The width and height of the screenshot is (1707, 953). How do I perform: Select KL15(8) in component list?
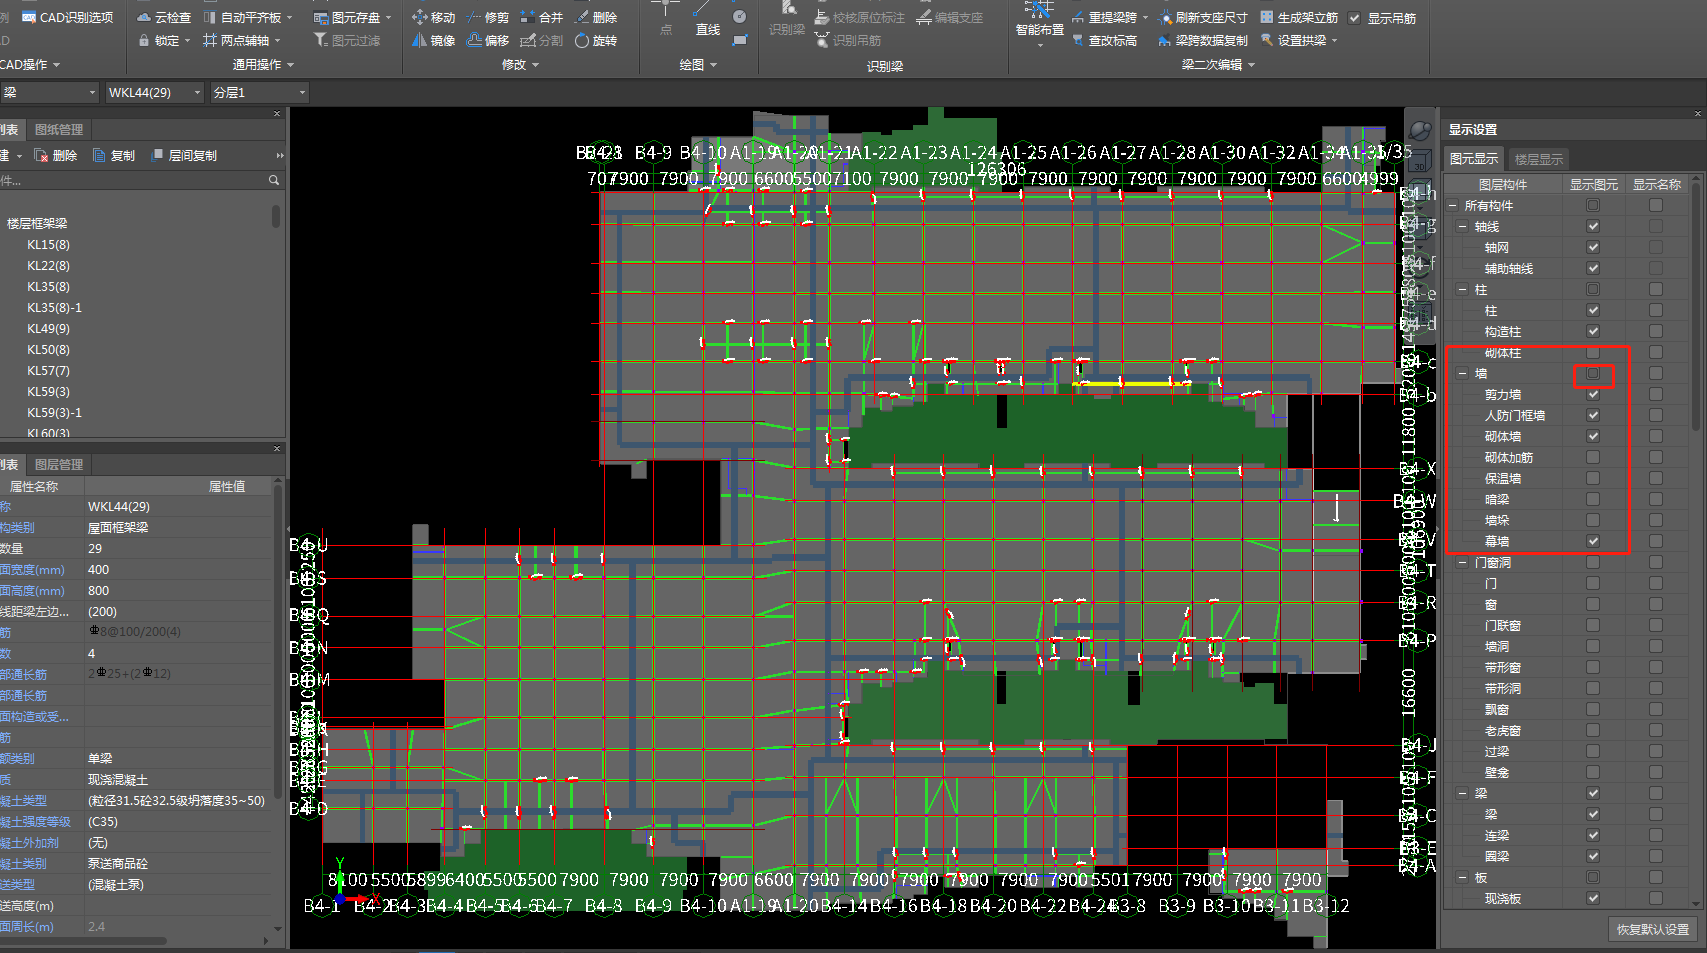(x=48, y=244)
